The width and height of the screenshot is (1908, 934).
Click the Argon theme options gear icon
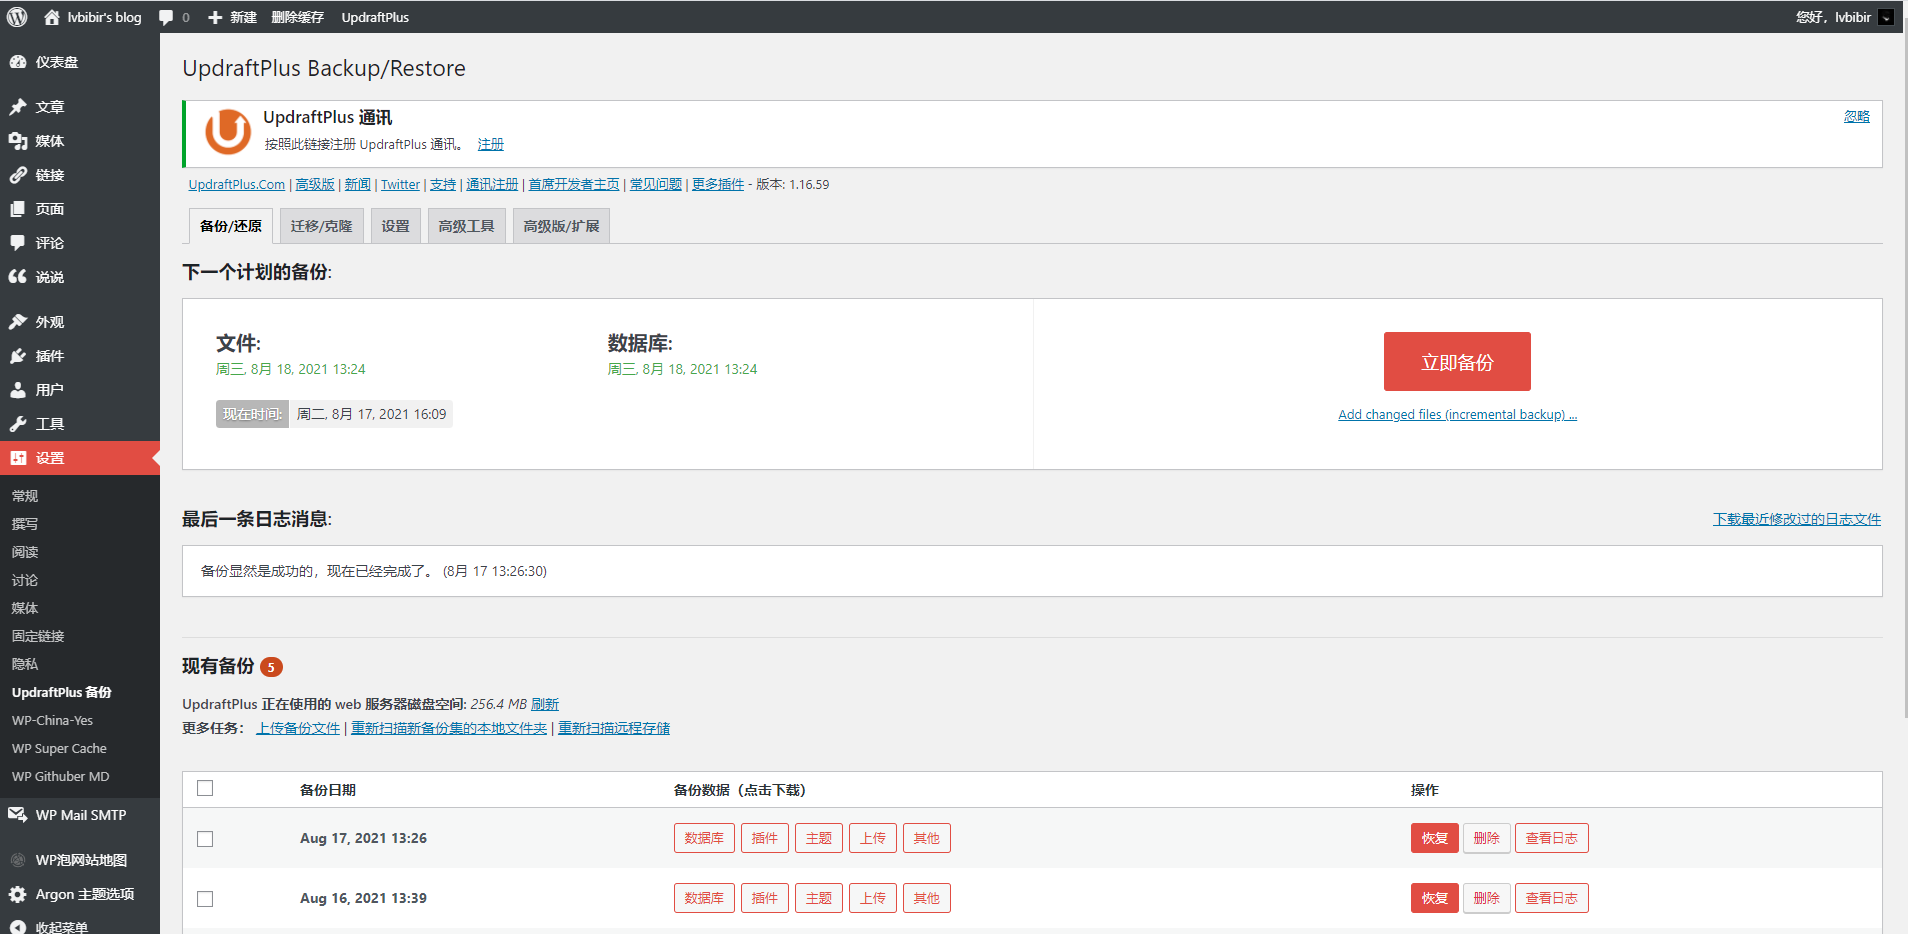click(x=18, y=894)
